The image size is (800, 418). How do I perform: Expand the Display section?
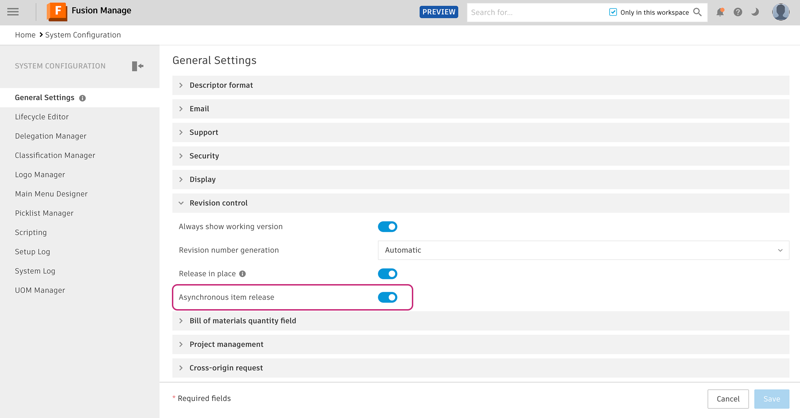pyautogui.click(x=481, y=179)
